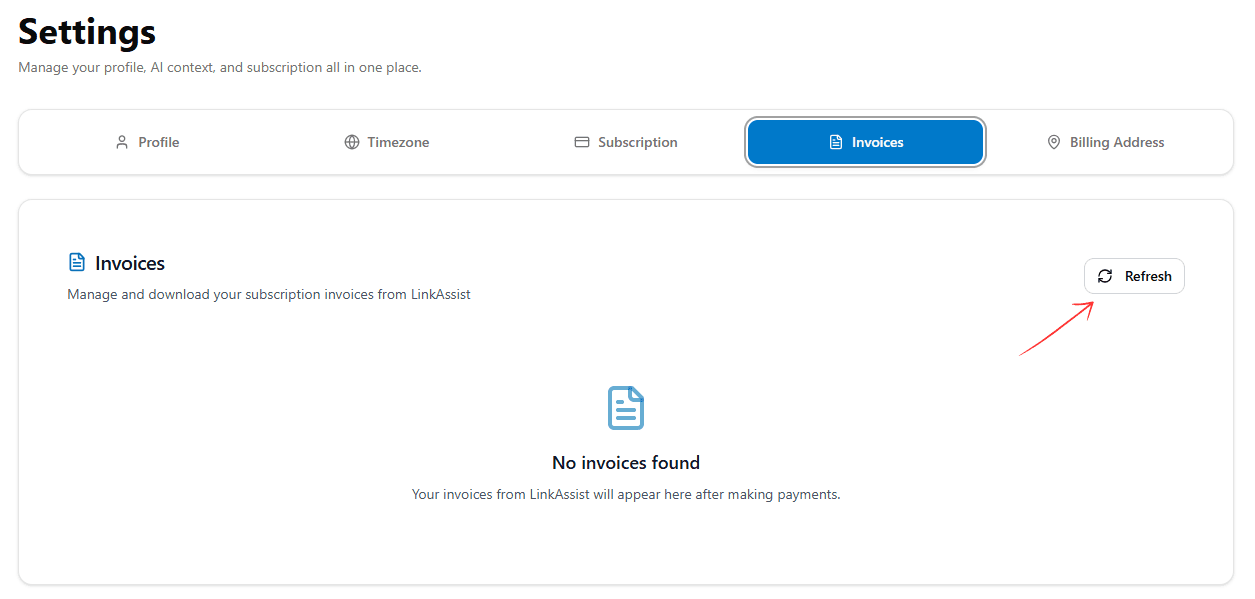The height and width of the screenshot is (599, 1255).
Task: Click the Subscription credit card icon
Action: (x=582, y=142)
